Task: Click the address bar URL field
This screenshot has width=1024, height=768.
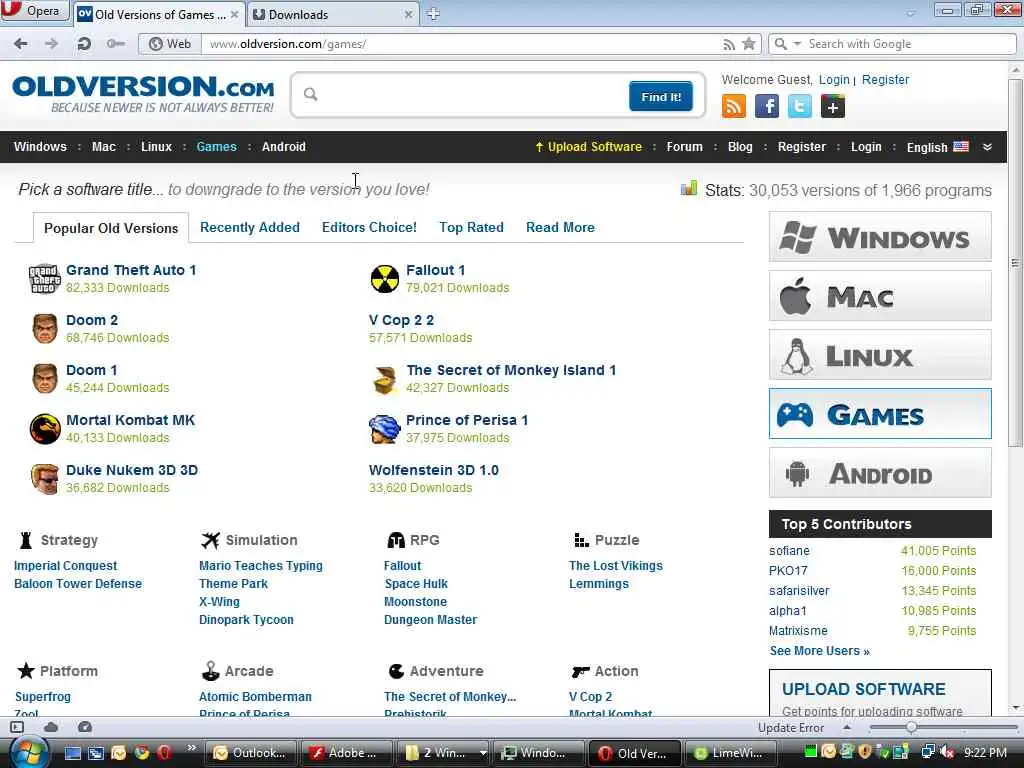Action: 460,44
